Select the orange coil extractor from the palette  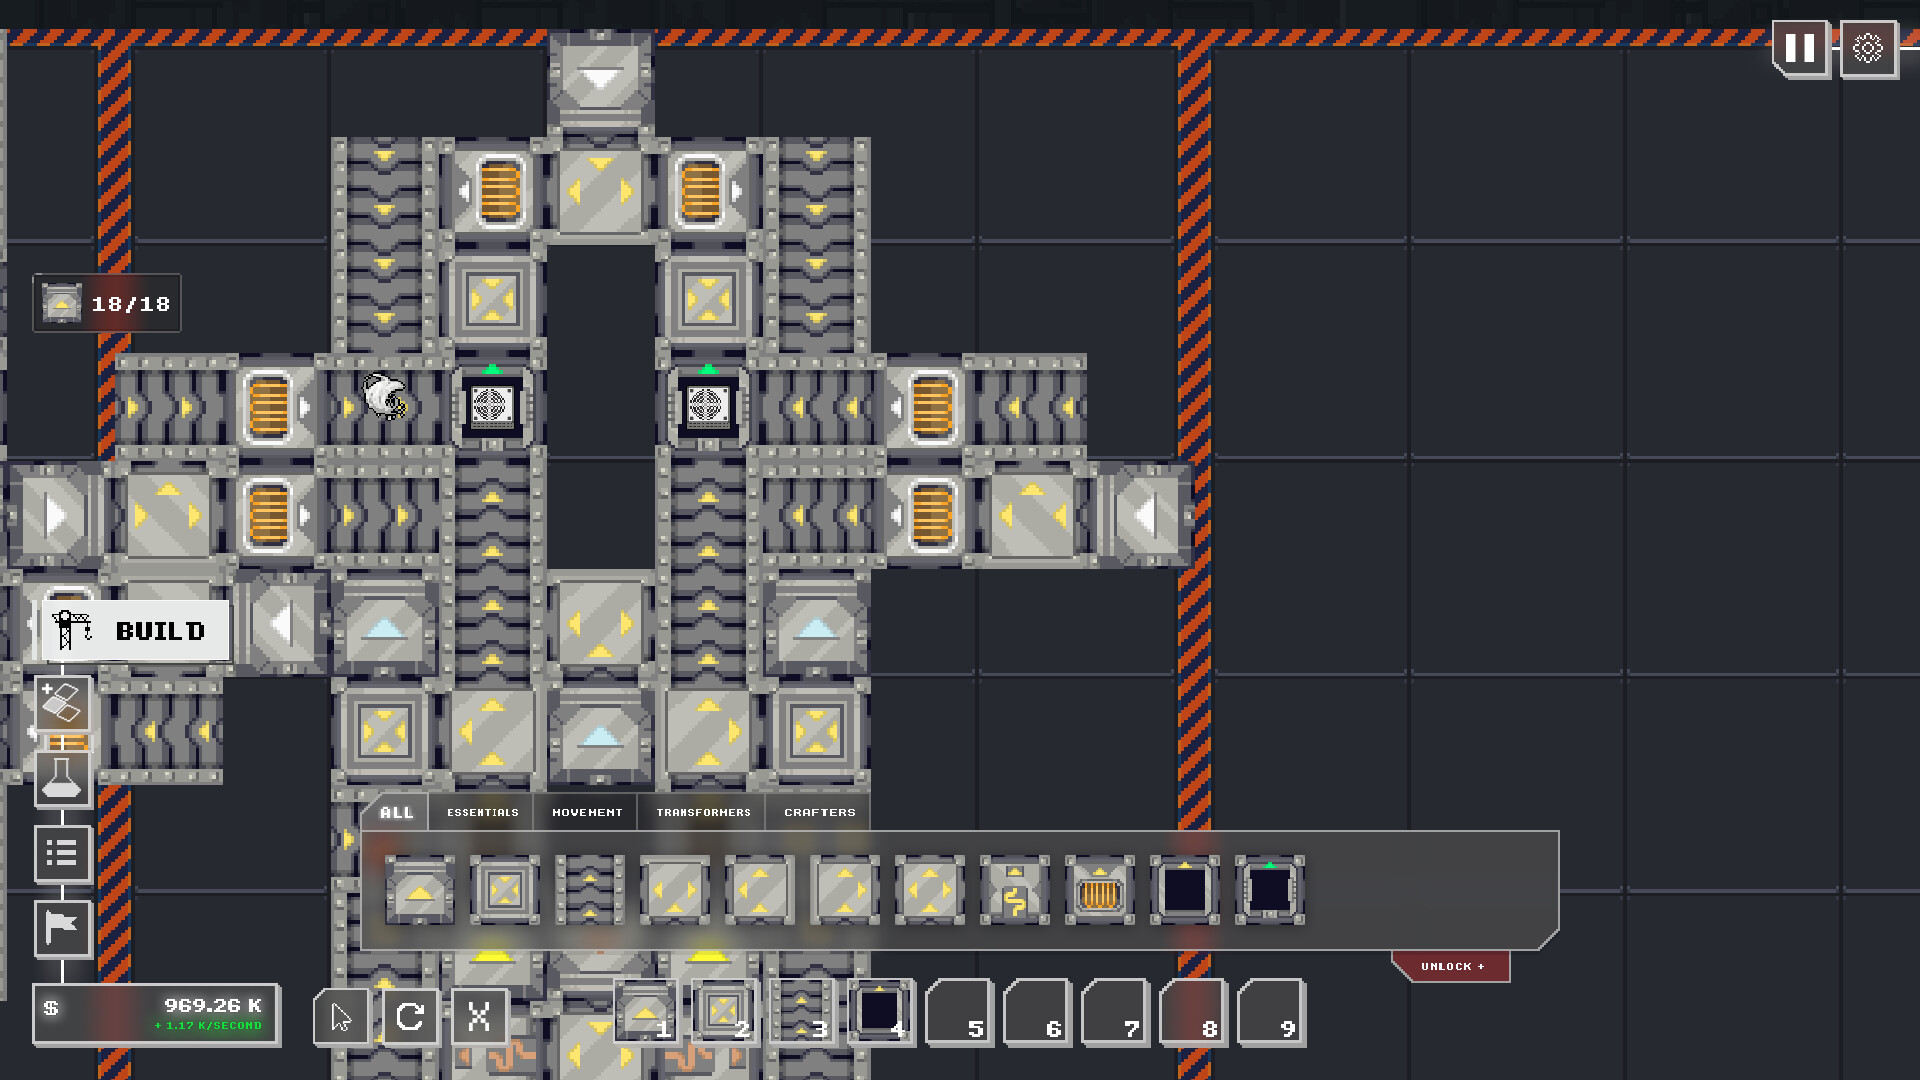tap(1100, 890)
